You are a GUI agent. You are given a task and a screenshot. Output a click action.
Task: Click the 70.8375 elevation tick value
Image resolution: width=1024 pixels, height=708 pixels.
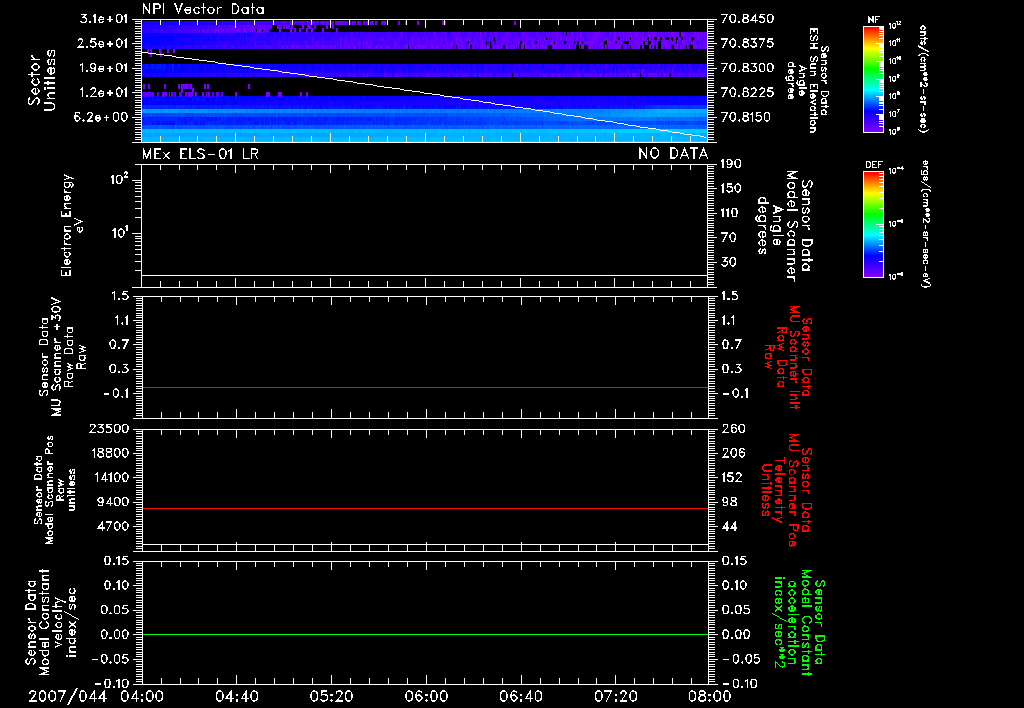click(x=748, y=43)
